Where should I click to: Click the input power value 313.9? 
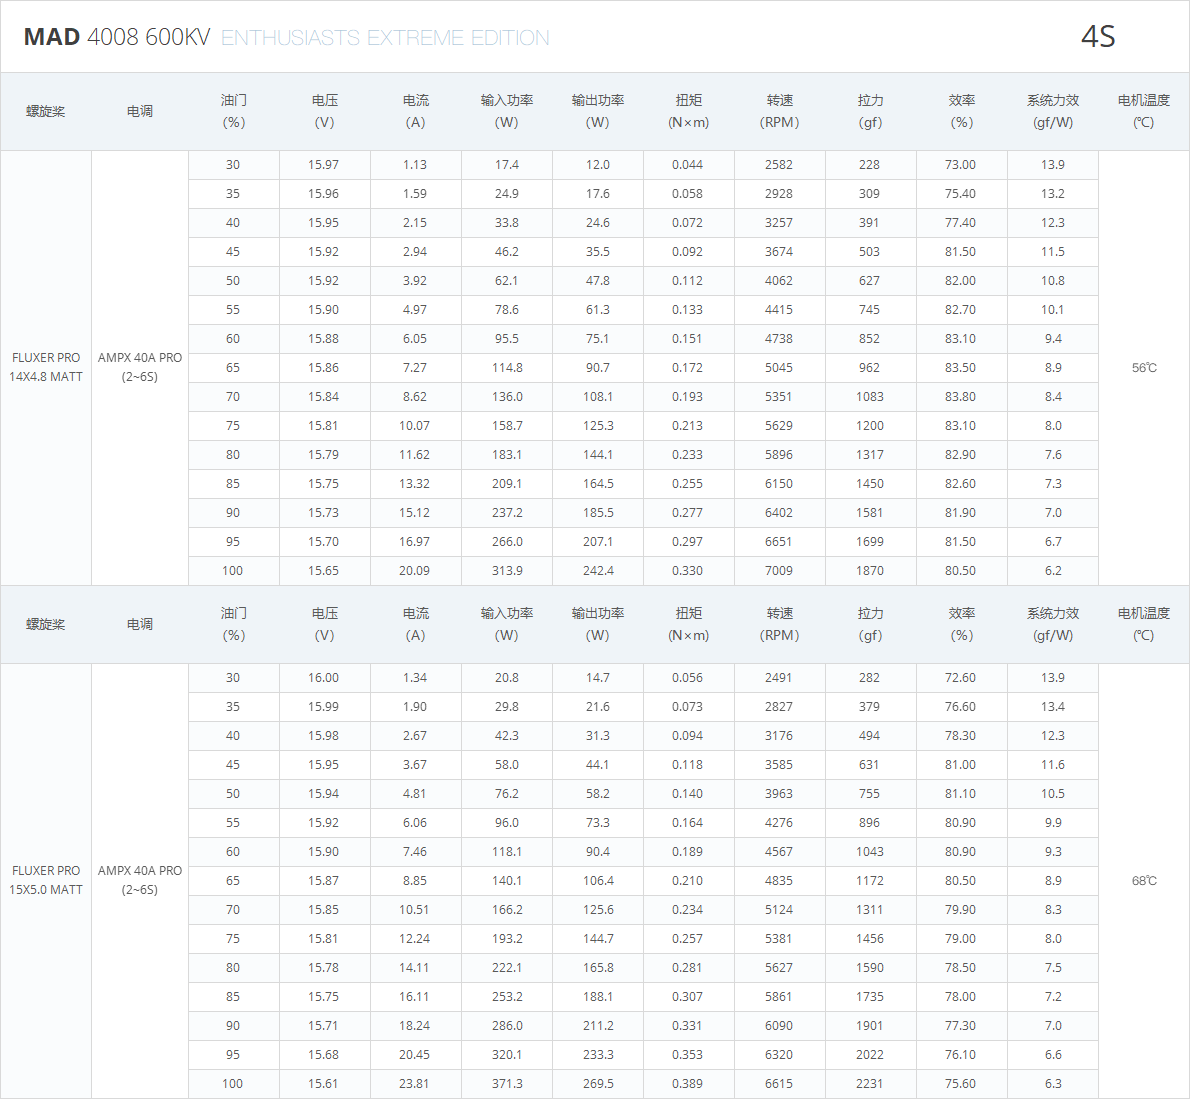[507, 571]
